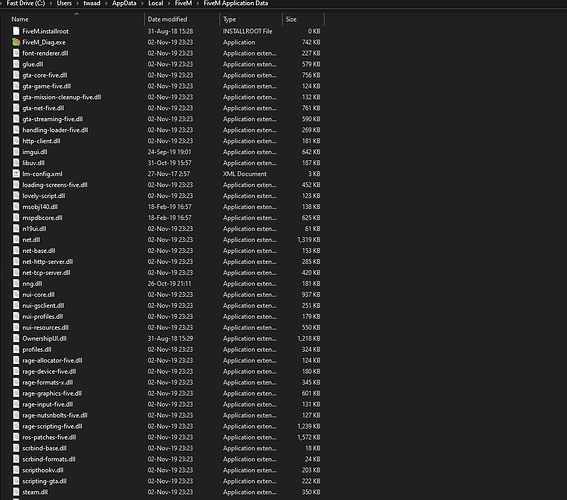Select the imgui.dll file icon
Image resolution: width=567 pixels, height=500 pixels.
(x=16, y=152)
